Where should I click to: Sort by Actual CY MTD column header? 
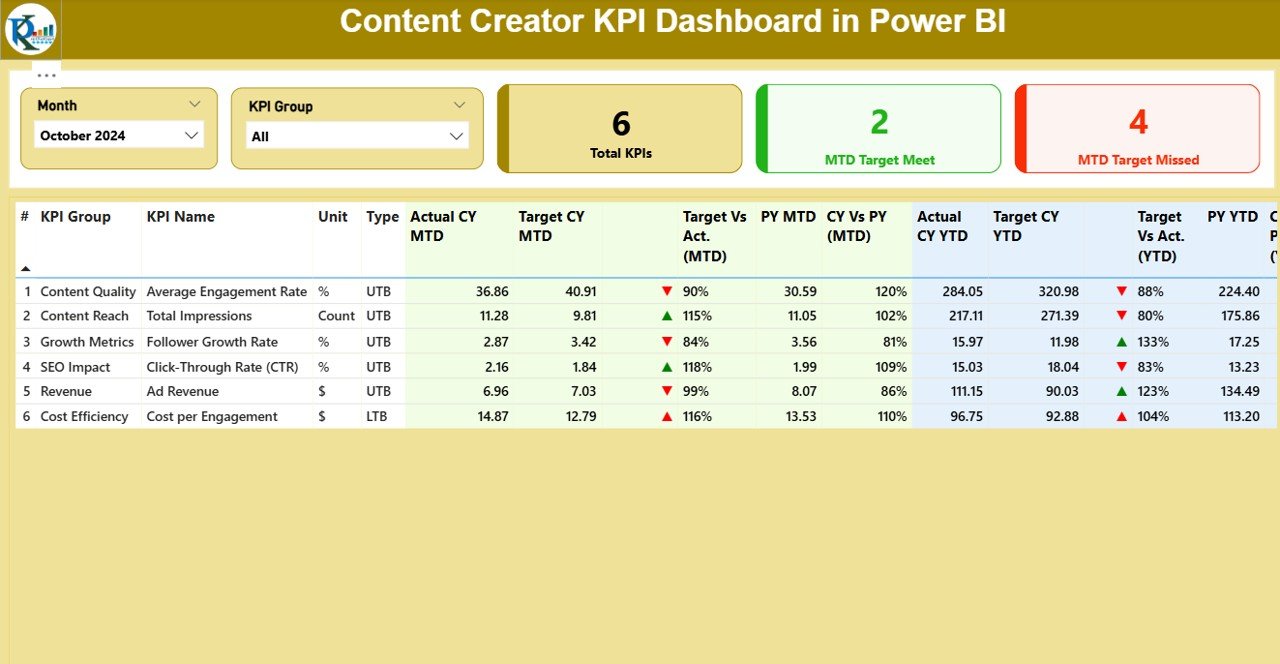tap(443, 227)
